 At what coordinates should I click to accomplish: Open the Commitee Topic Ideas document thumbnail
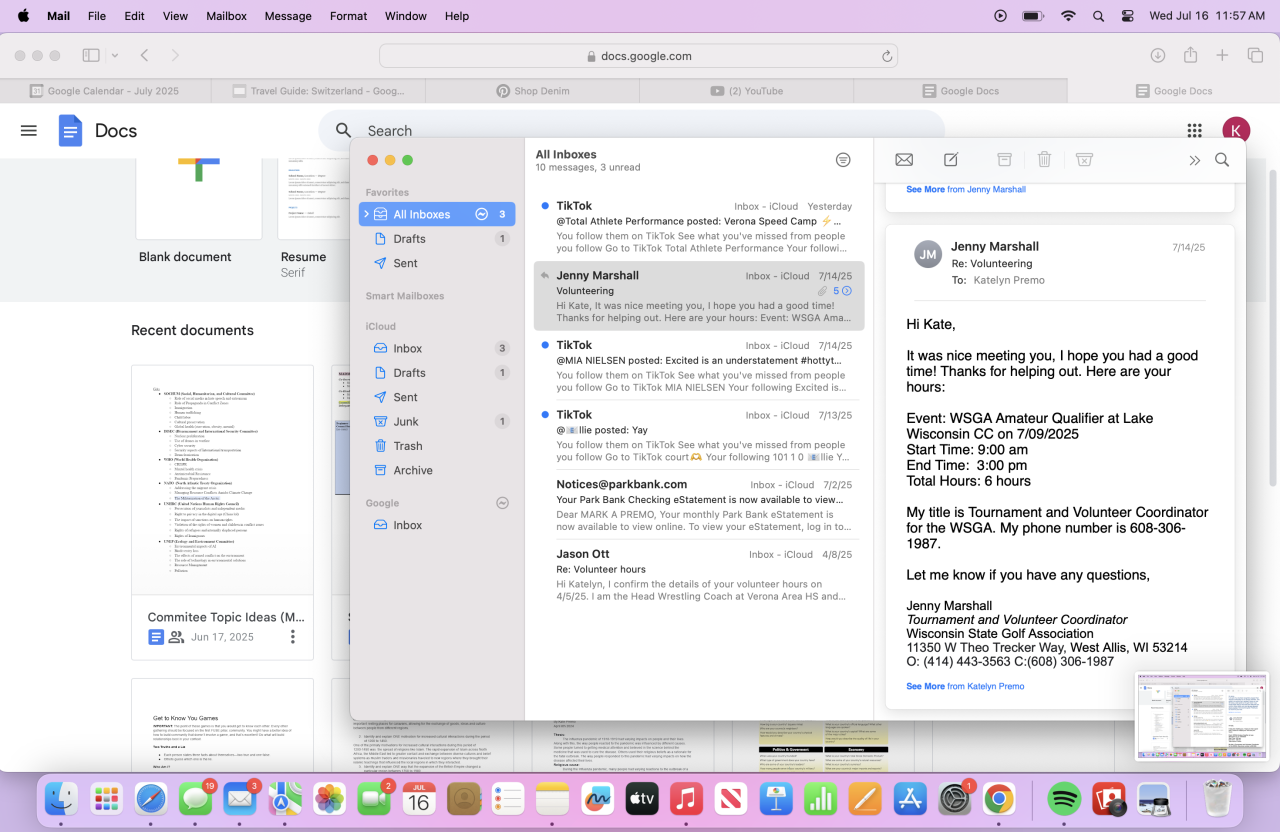click(222, 480)
